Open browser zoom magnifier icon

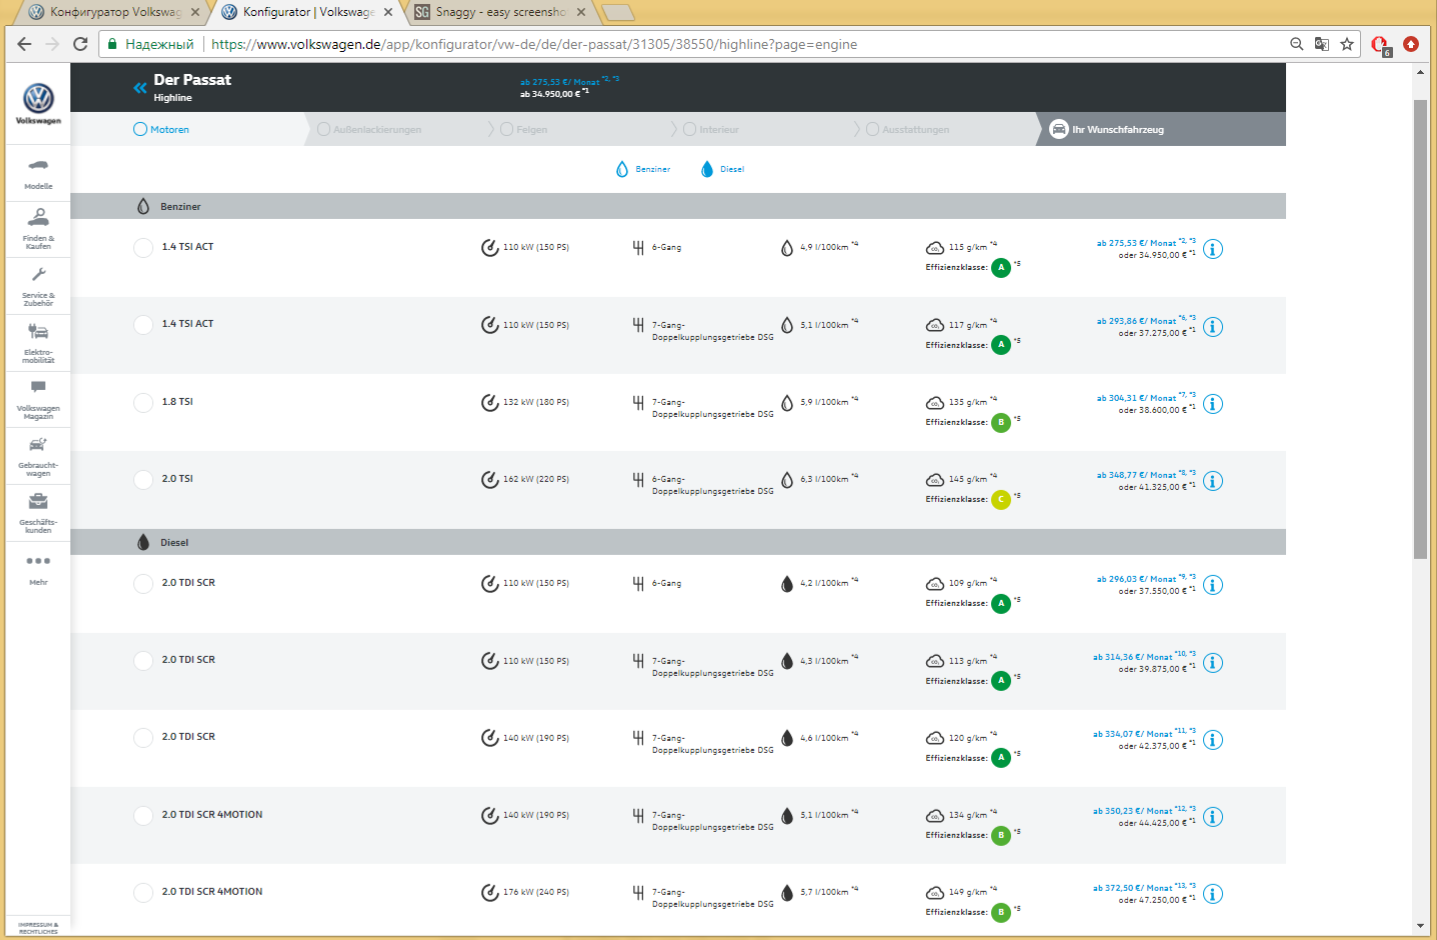pos(1297,44)
